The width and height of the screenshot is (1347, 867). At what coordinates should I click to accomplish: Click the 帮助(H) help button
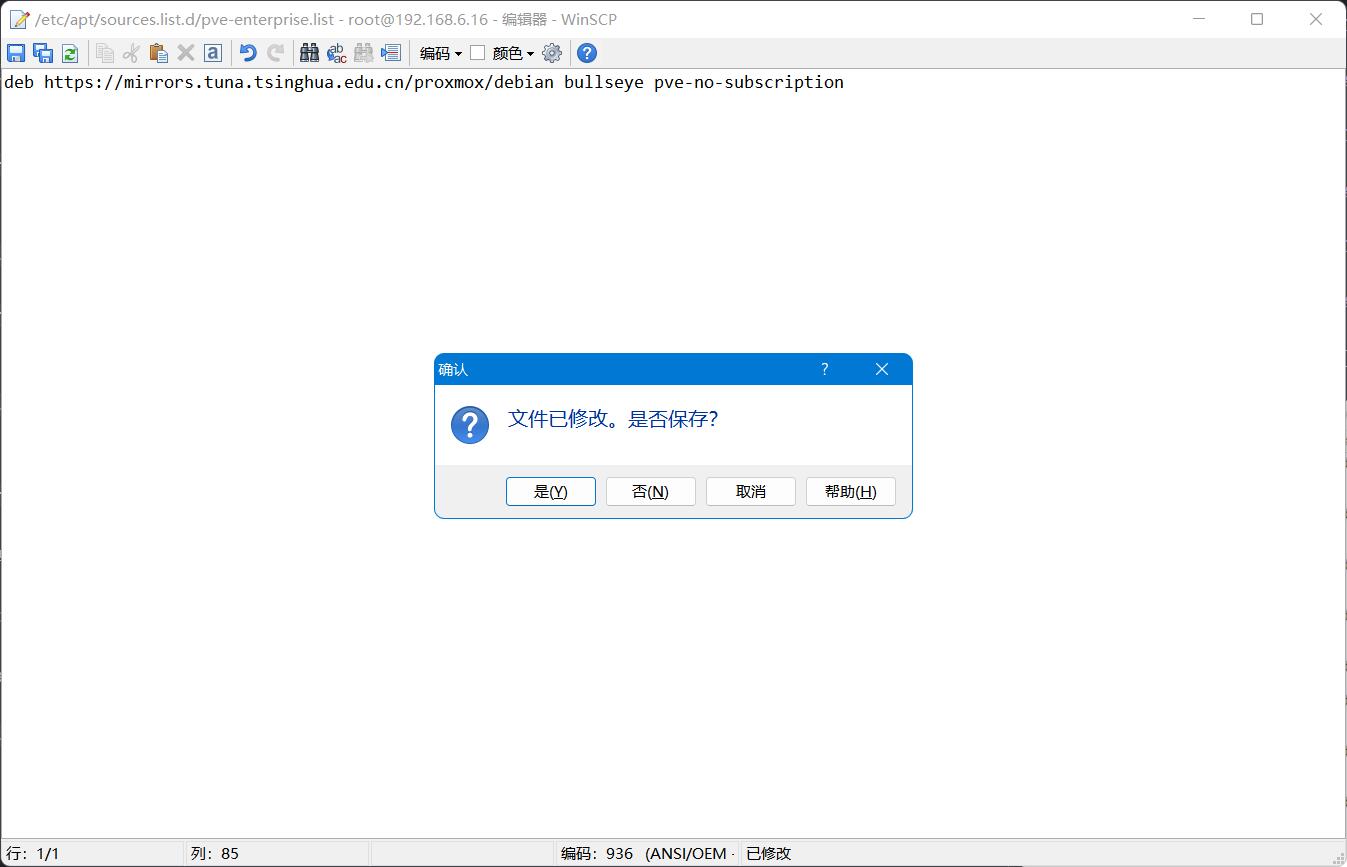click(851, 491)
